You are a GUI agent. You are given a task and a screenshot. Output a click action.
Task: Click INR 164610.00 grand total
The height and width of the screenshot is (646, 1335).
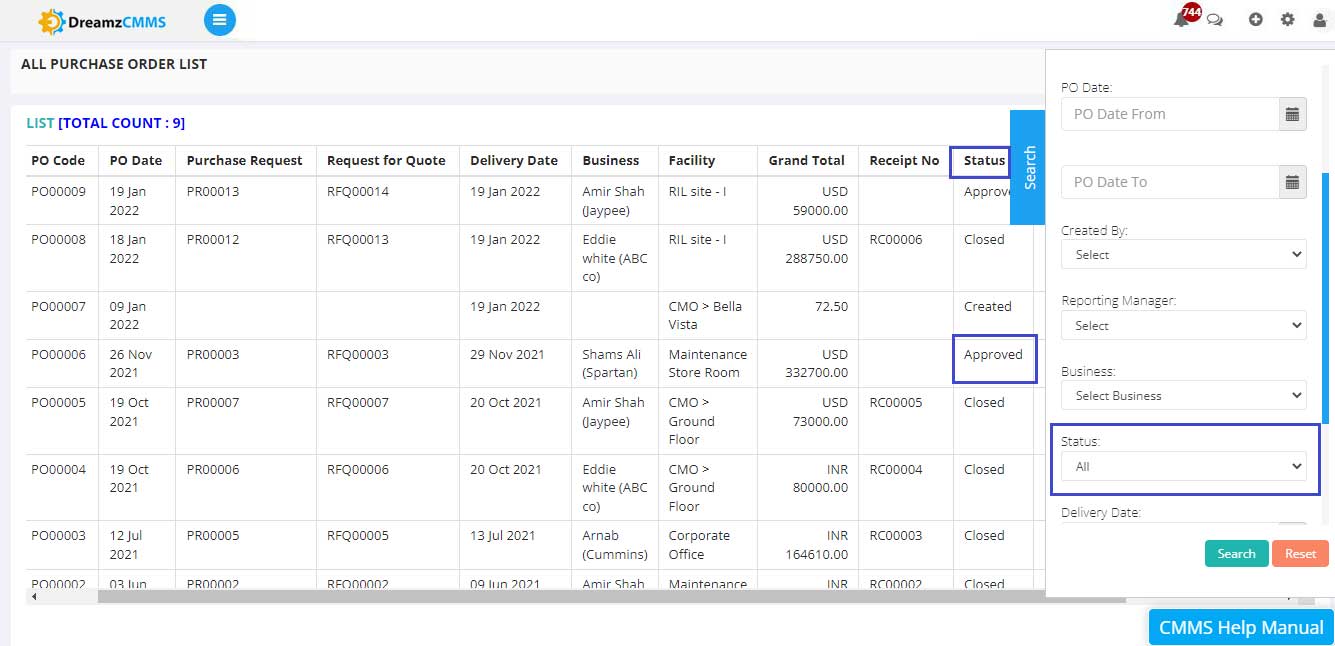pos(817,544)
